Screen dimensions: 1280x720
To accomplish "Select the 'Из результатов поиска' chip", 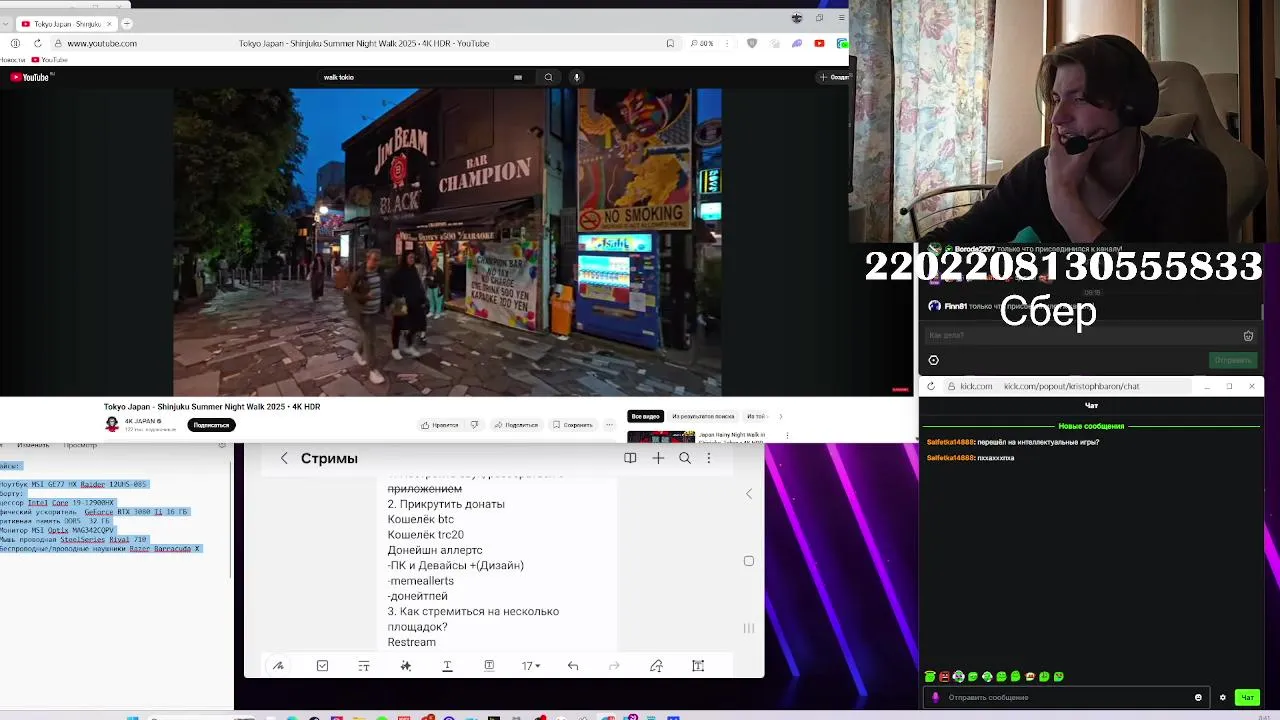I will click(703, 416).
